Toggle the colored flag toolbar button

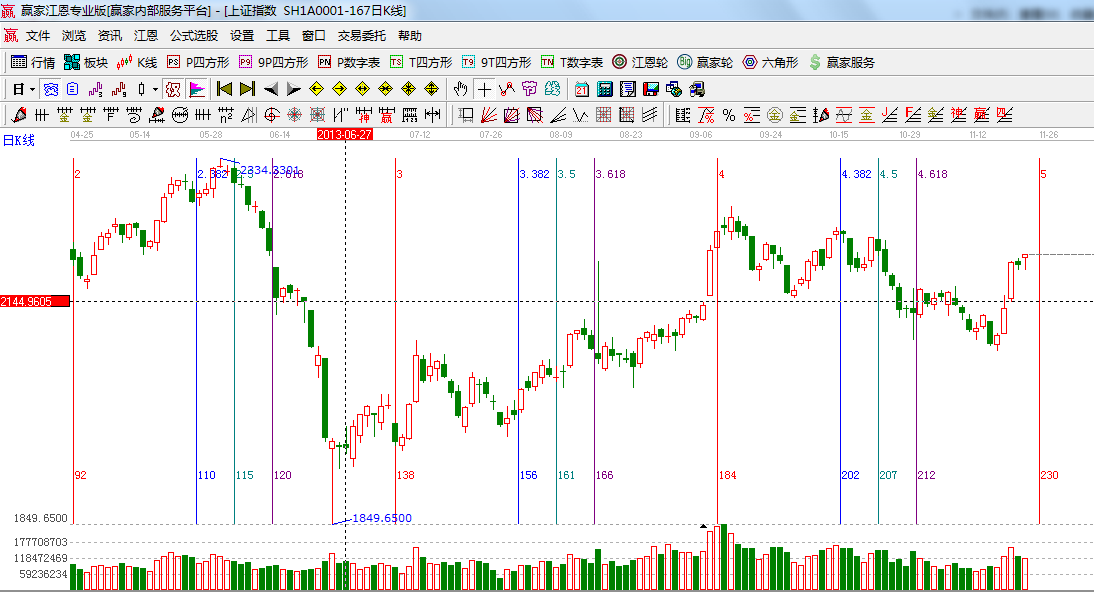pyautogui.click(x=196, y=89)
